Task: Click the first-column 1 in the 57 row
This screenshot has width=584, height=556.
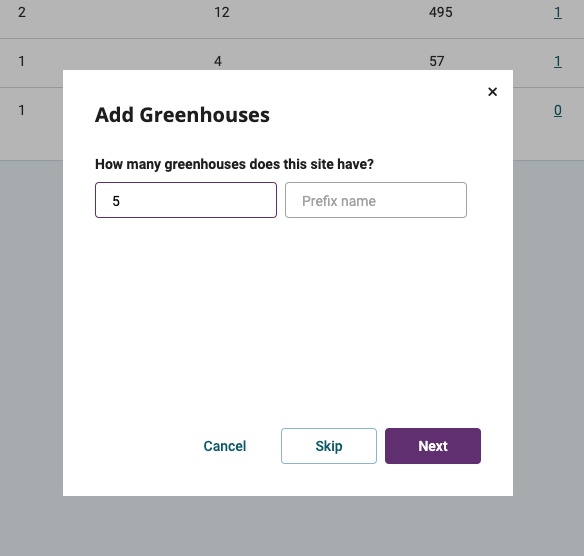Action: pyautogui.click(x=22, y=61)
